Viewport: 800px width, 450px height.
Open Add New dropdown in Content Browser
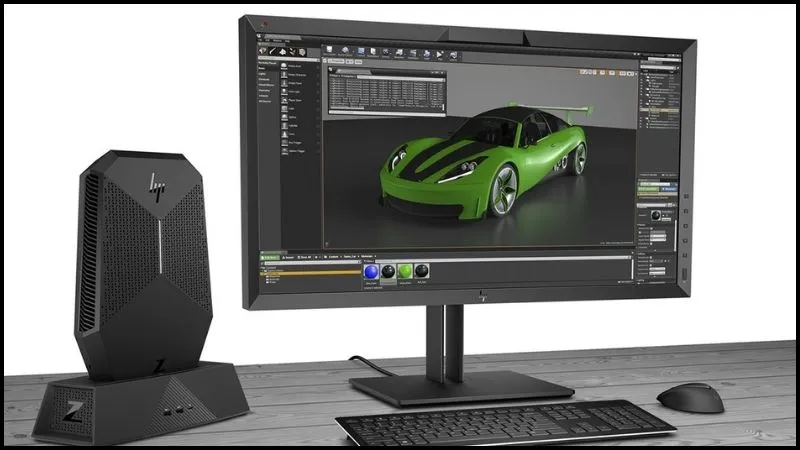click(x=270, y=258)
